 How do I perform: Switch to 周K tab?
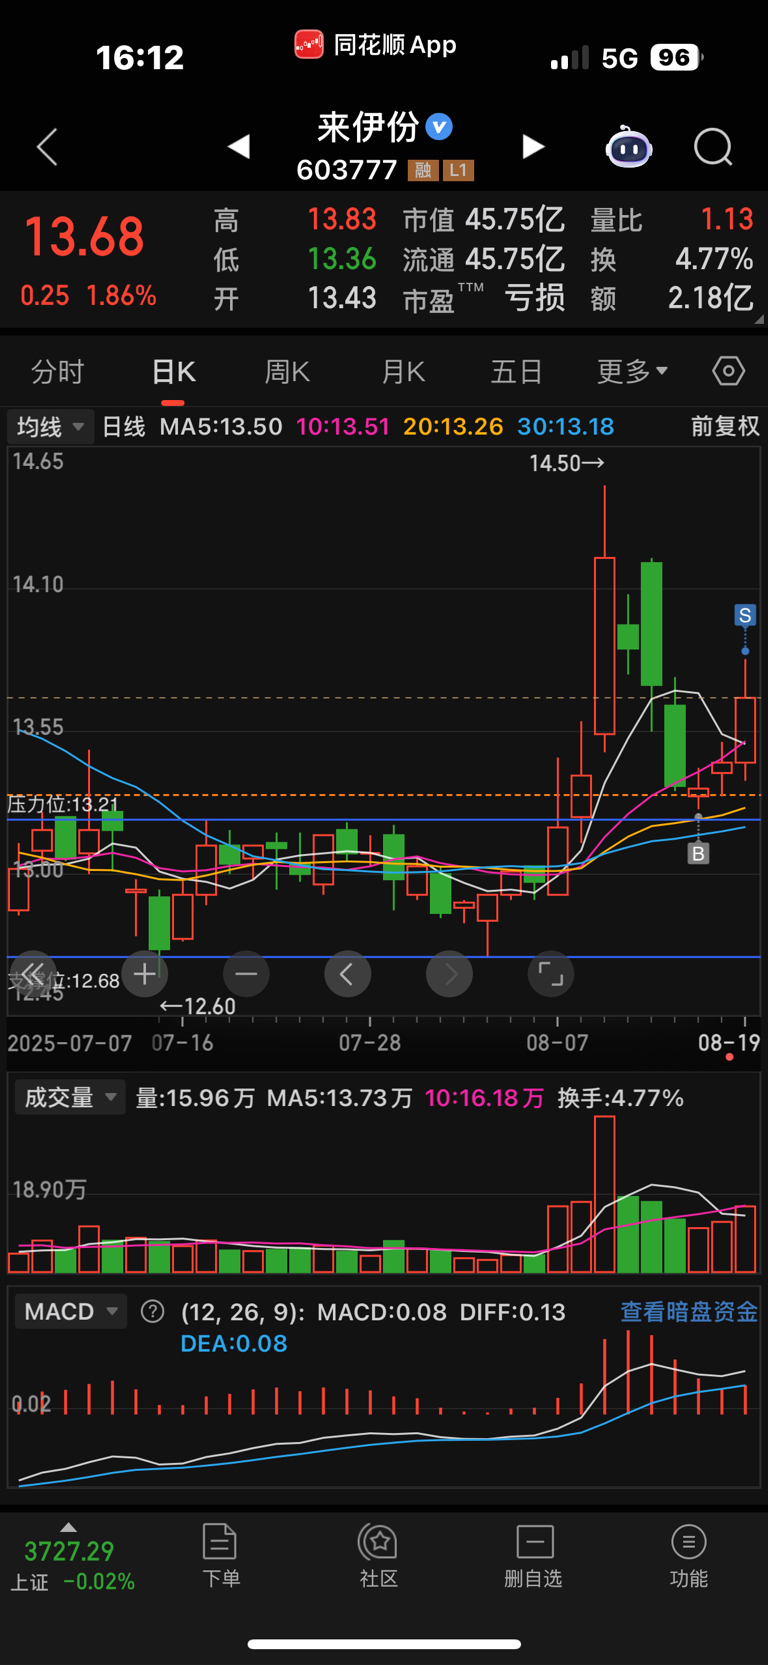287,372
